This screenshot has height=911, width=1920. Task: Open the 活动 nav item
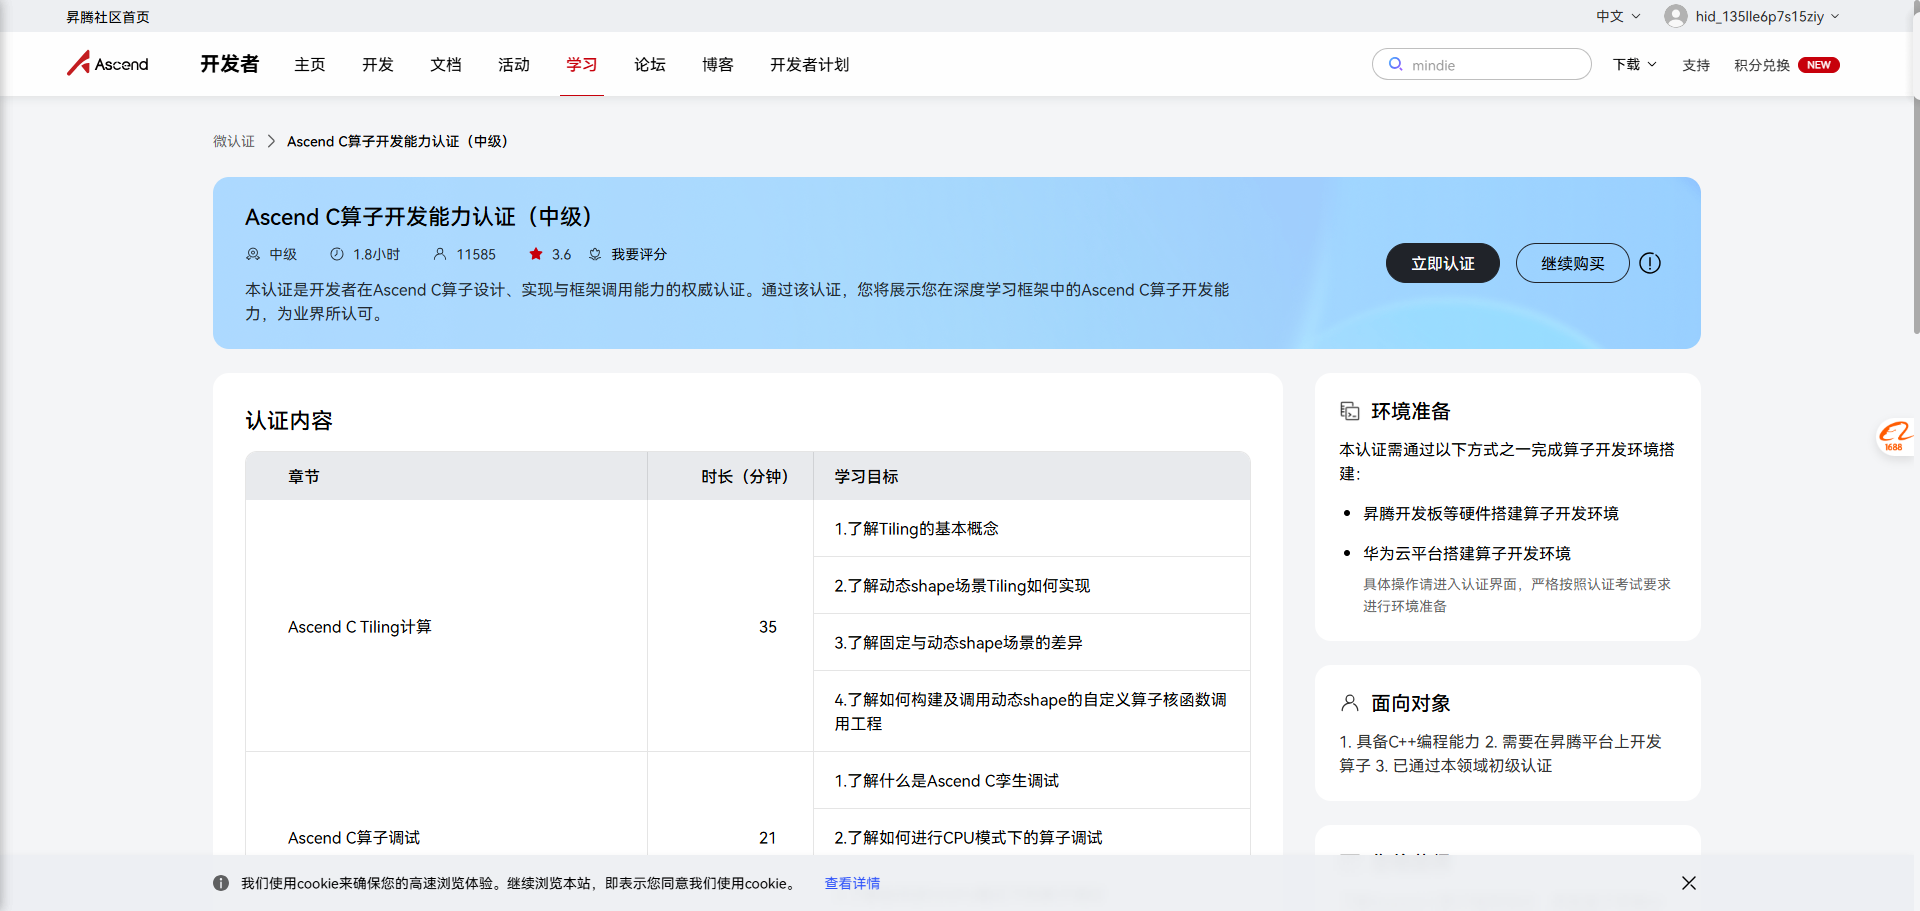514,64
